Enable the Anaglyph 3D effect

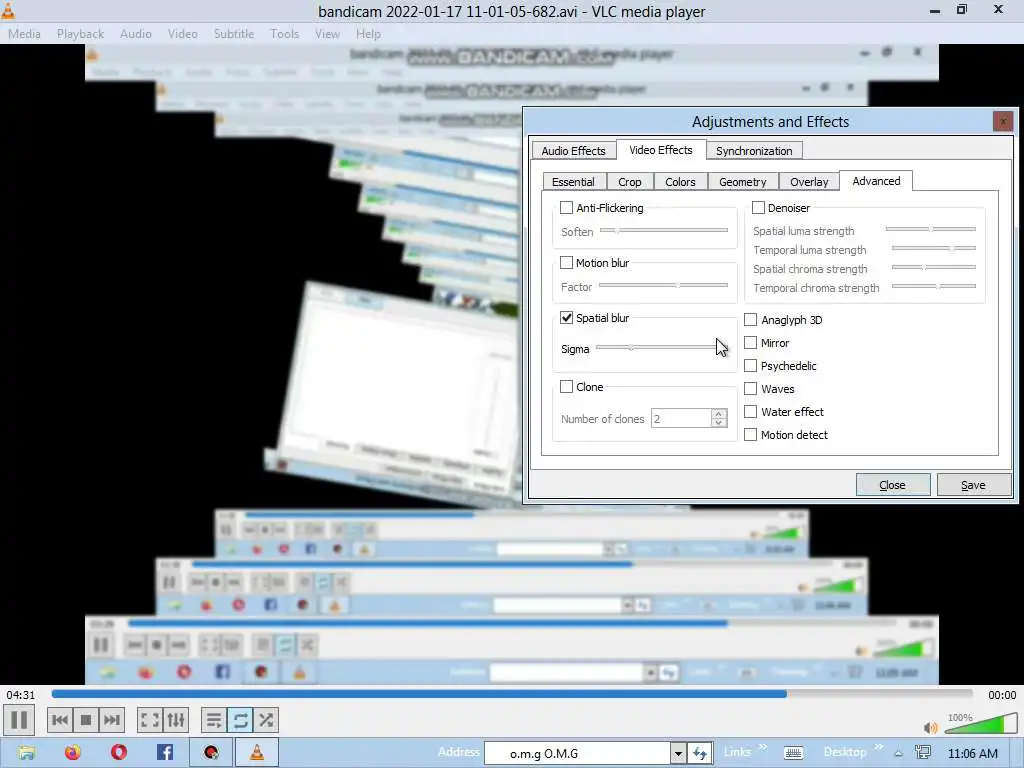(750, 319)
